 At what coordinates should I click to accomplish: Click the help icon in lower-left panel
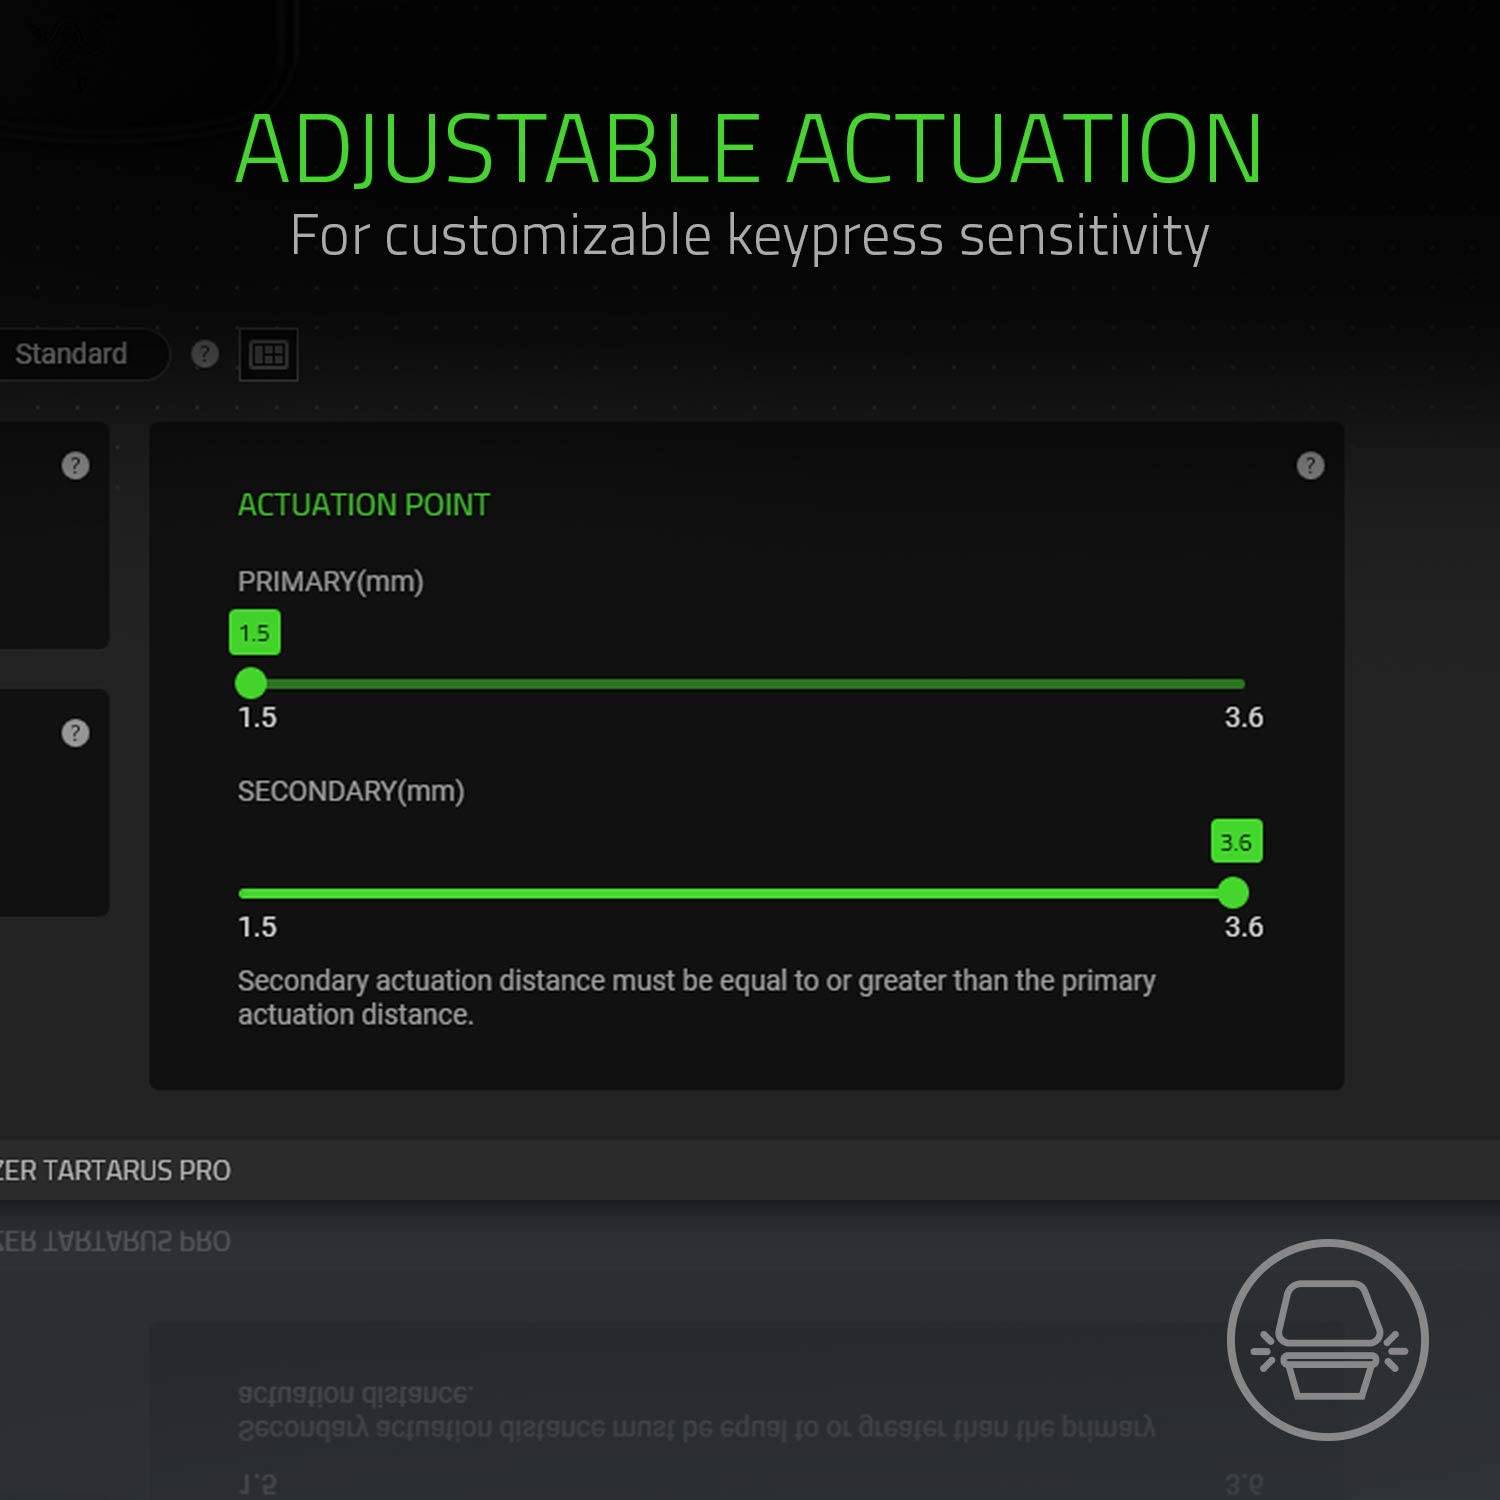pos(75,733)
